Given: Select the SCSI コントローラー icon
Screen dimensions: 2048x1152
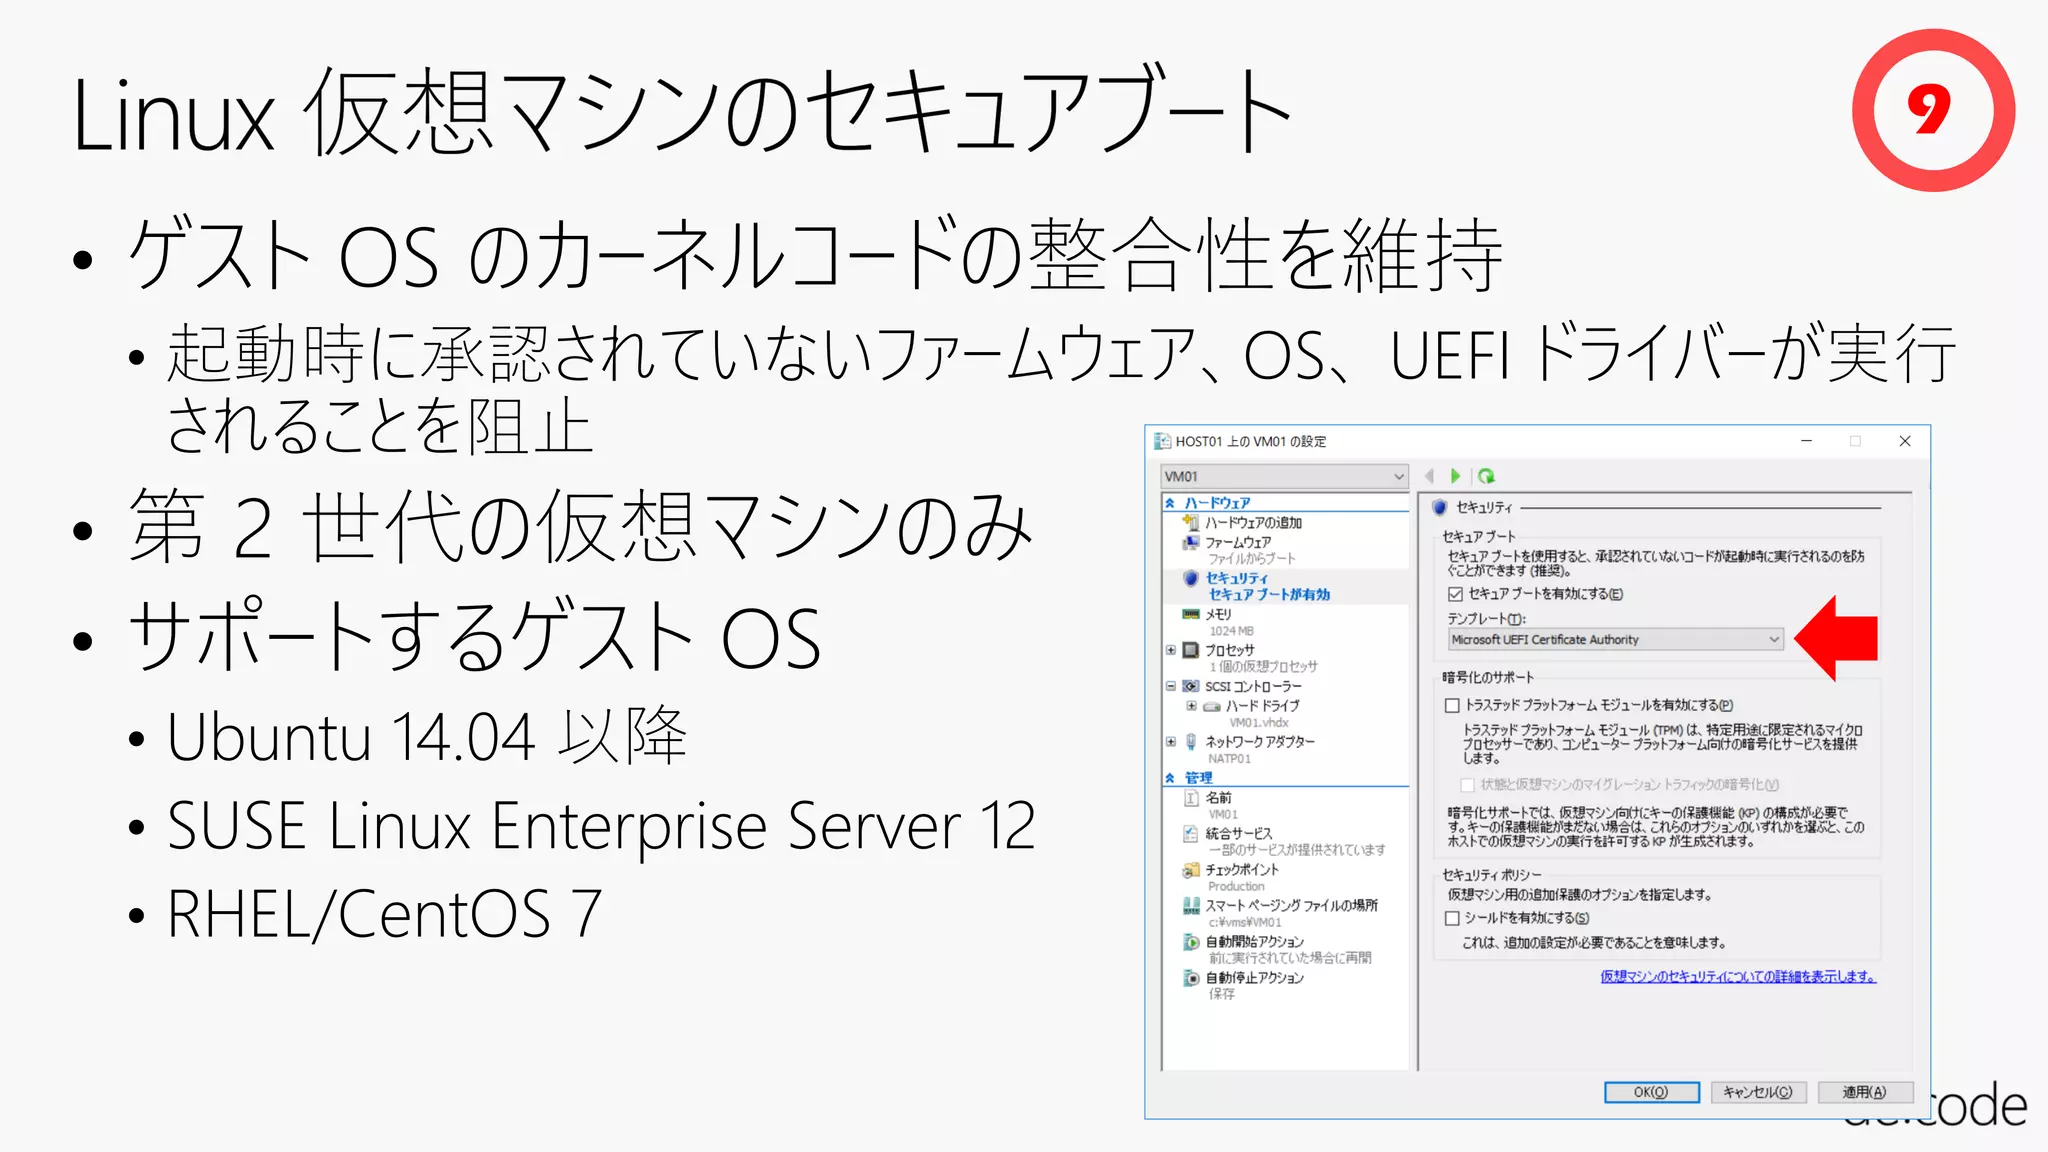Looking at the screenshot, I should (1191, 686).
